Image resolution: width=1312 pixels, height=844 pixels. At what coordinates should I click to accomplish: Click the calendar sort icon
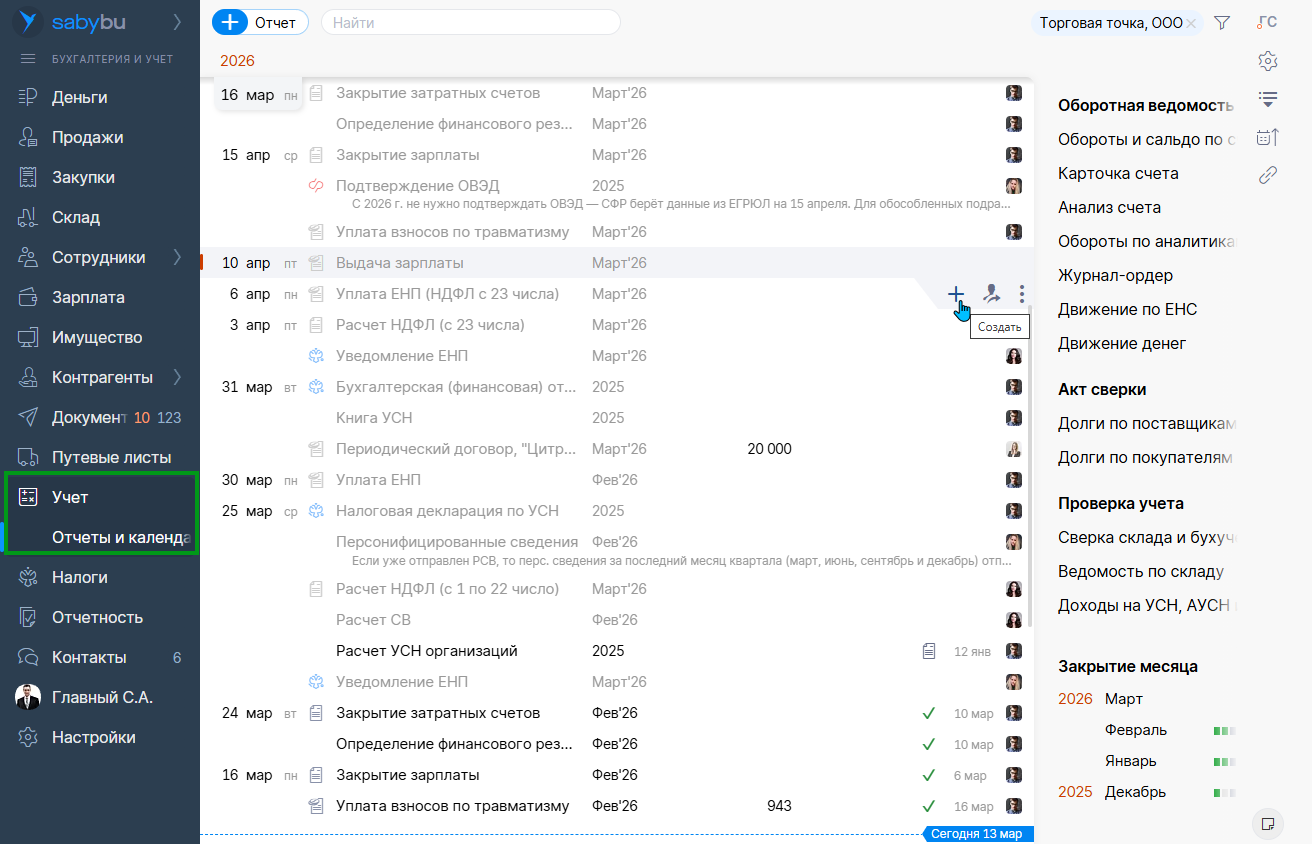1268,137
